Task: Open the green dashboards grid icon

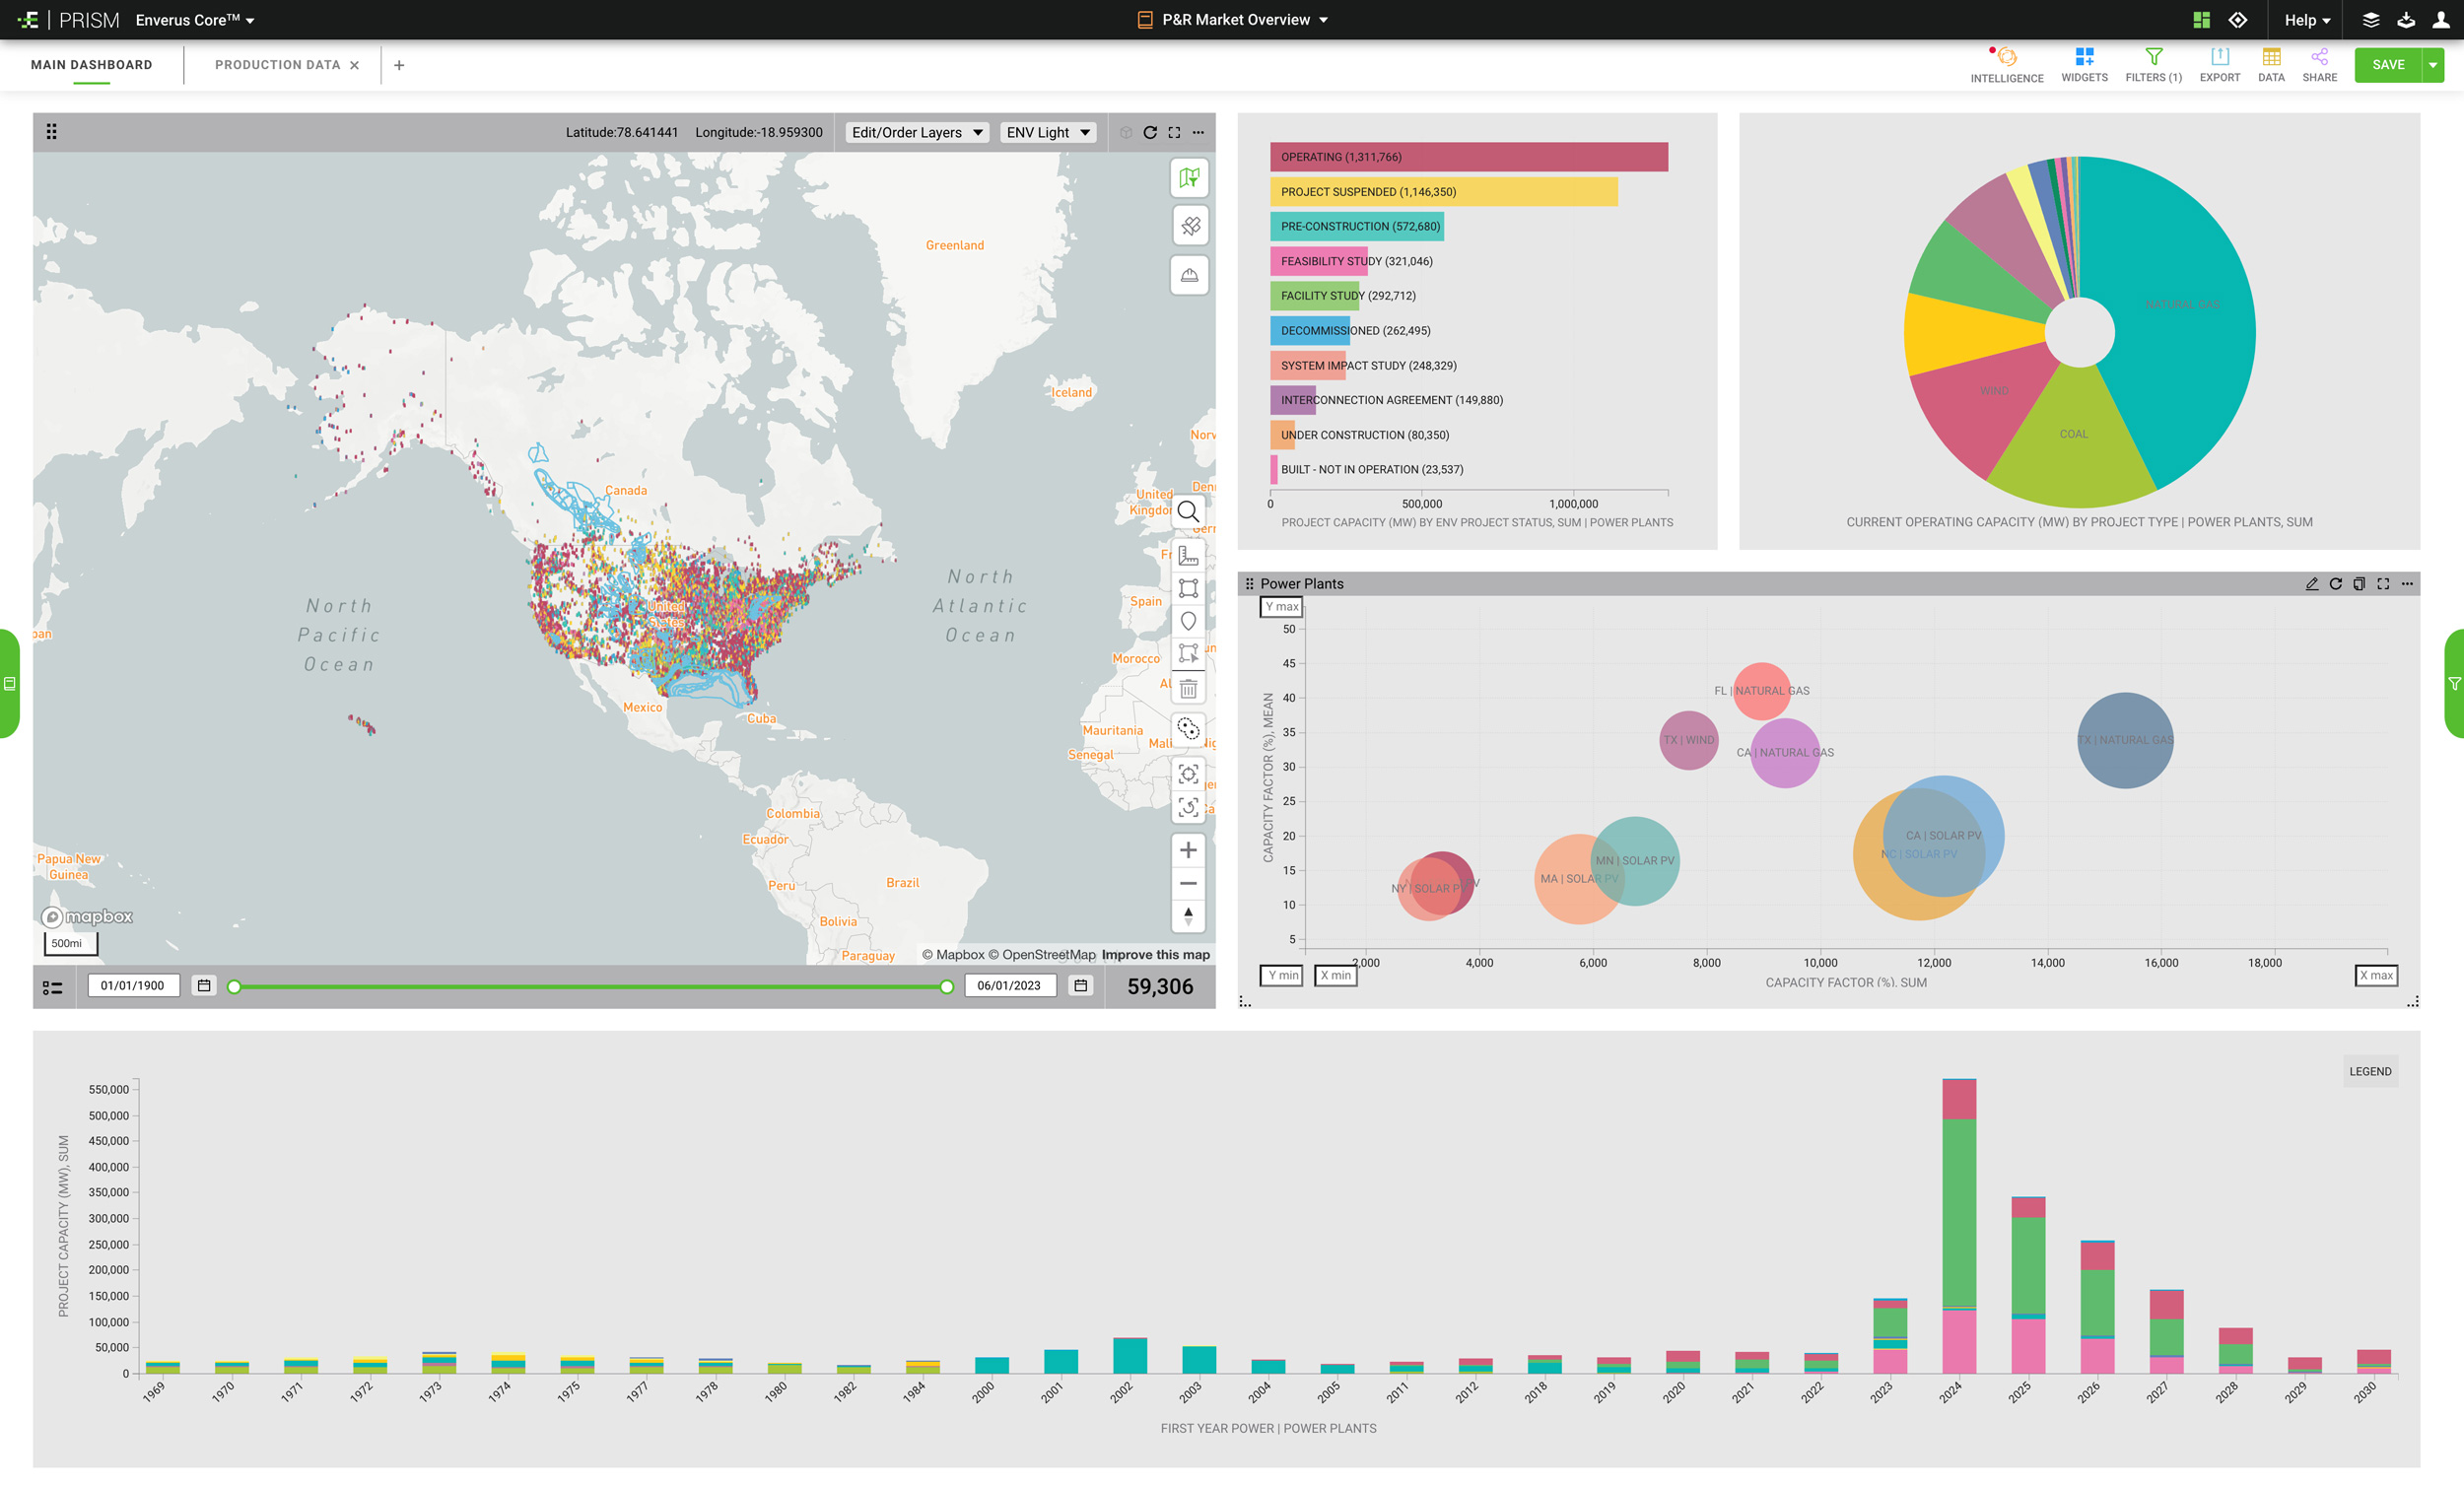Action: coord(2201,20)
